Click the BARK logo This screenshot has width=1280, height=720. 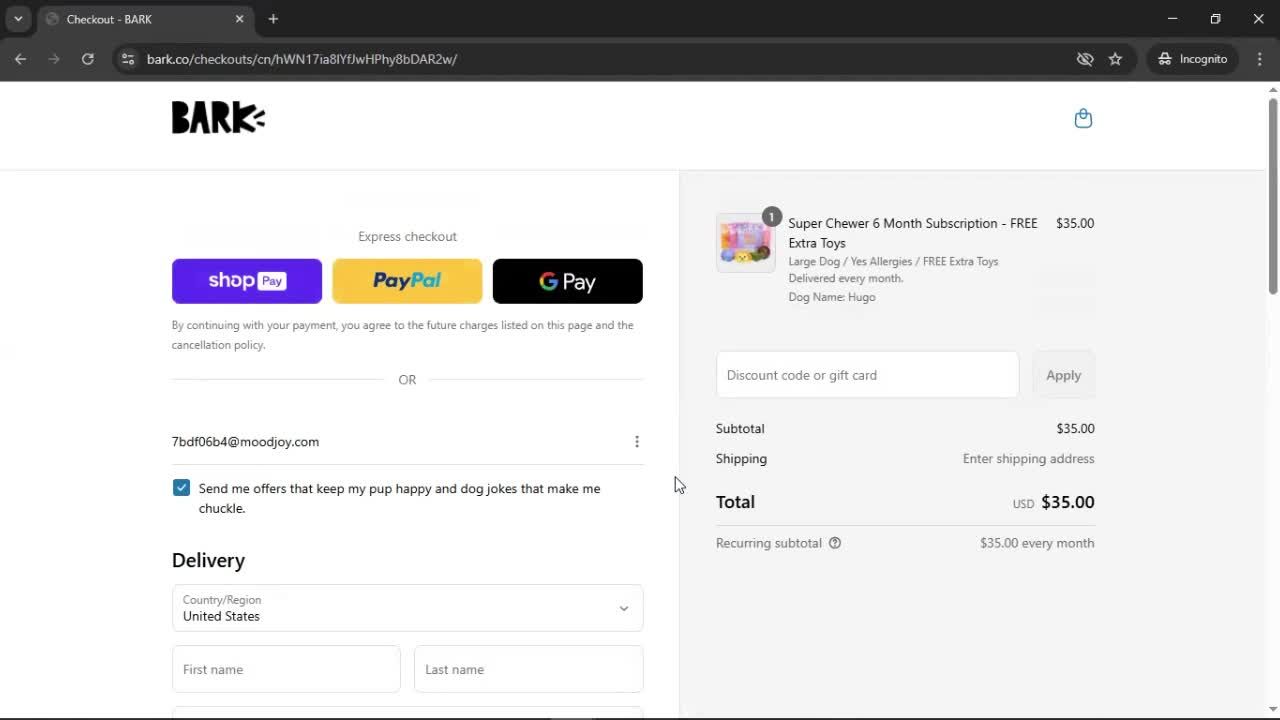tap(218, 118)
